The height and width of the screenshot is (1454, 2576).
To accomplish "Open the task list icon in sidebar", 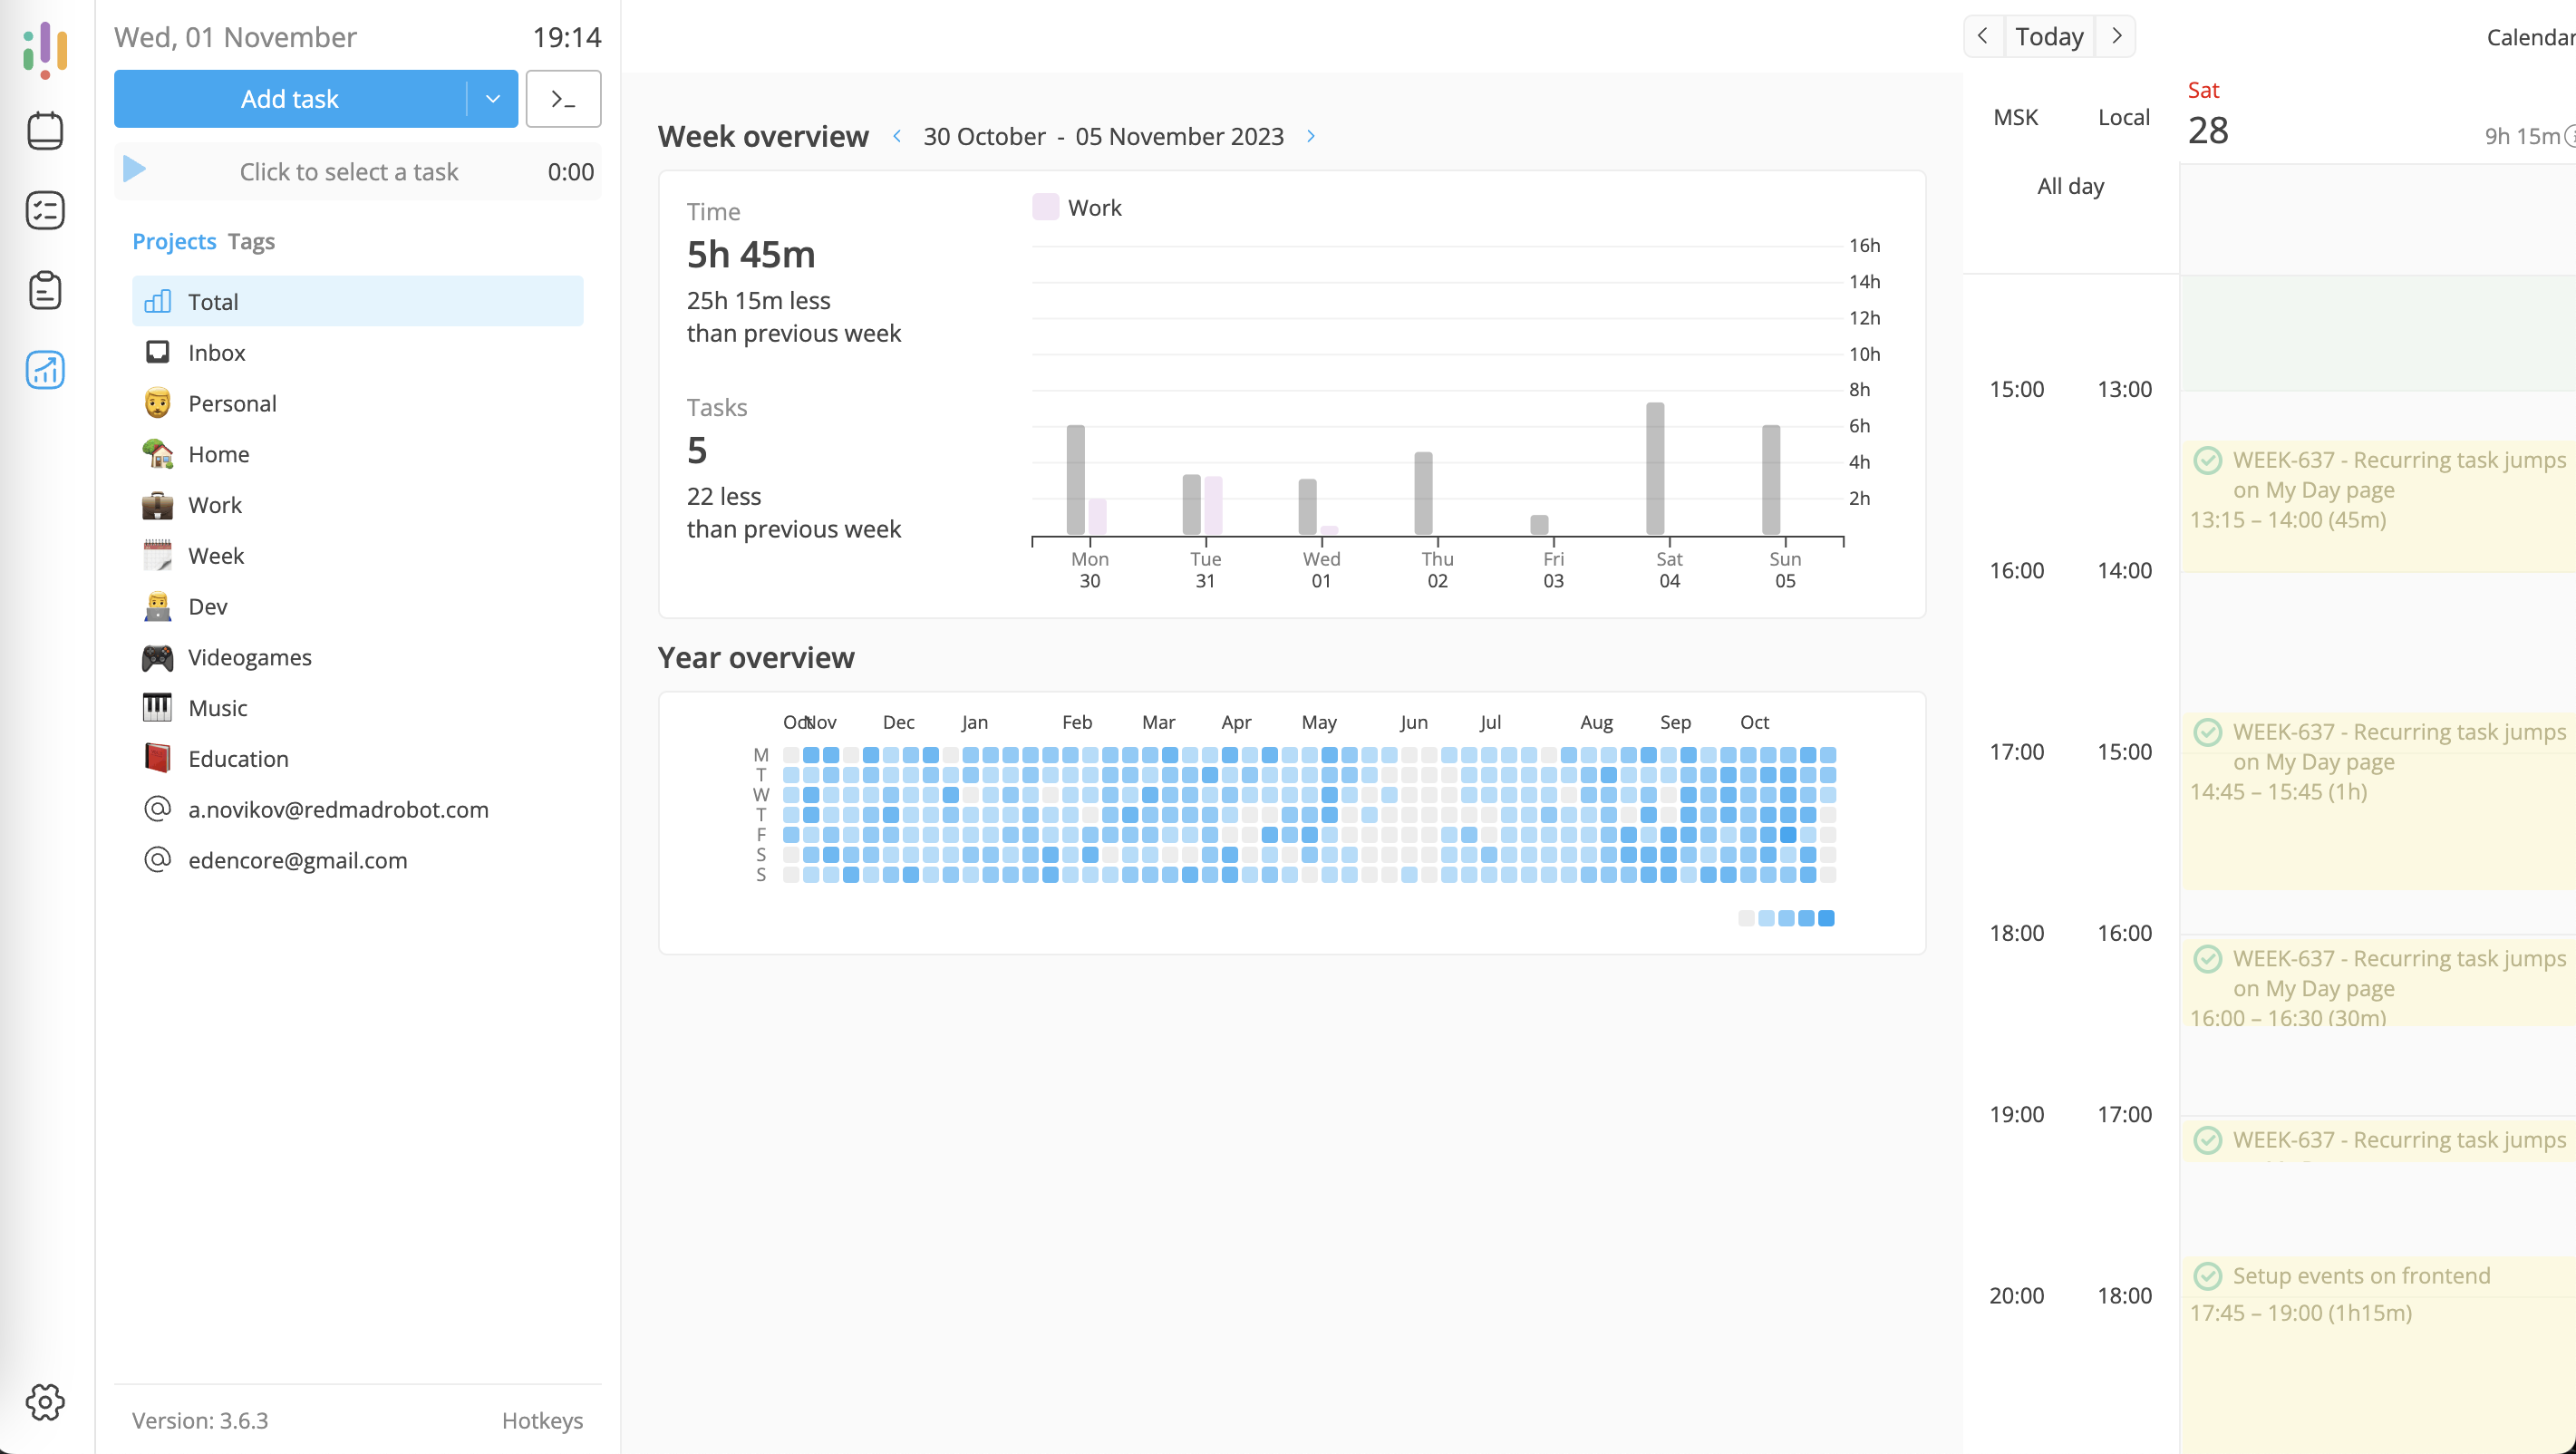I will coord(45,210).
